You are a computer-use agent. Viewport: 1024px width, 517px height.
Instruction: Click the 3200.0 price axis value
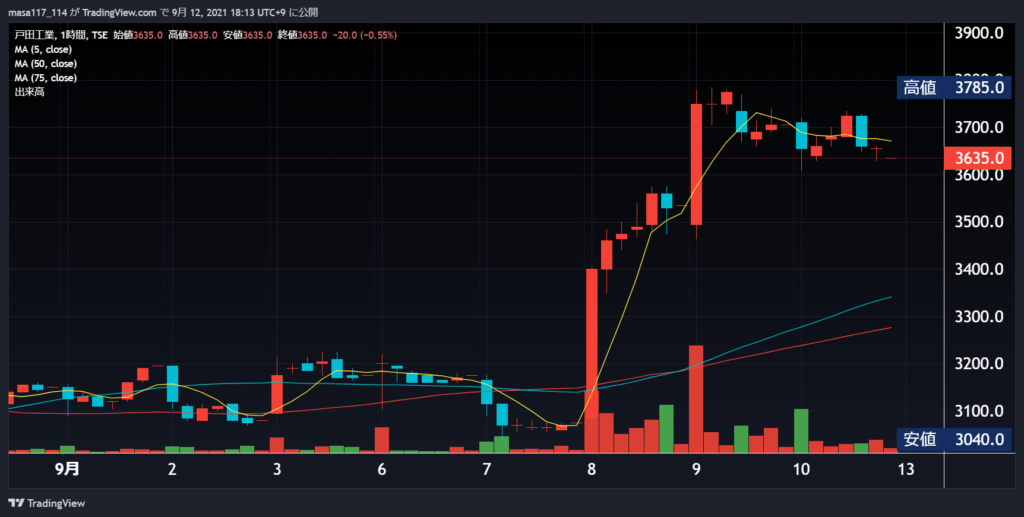[979, 364]
